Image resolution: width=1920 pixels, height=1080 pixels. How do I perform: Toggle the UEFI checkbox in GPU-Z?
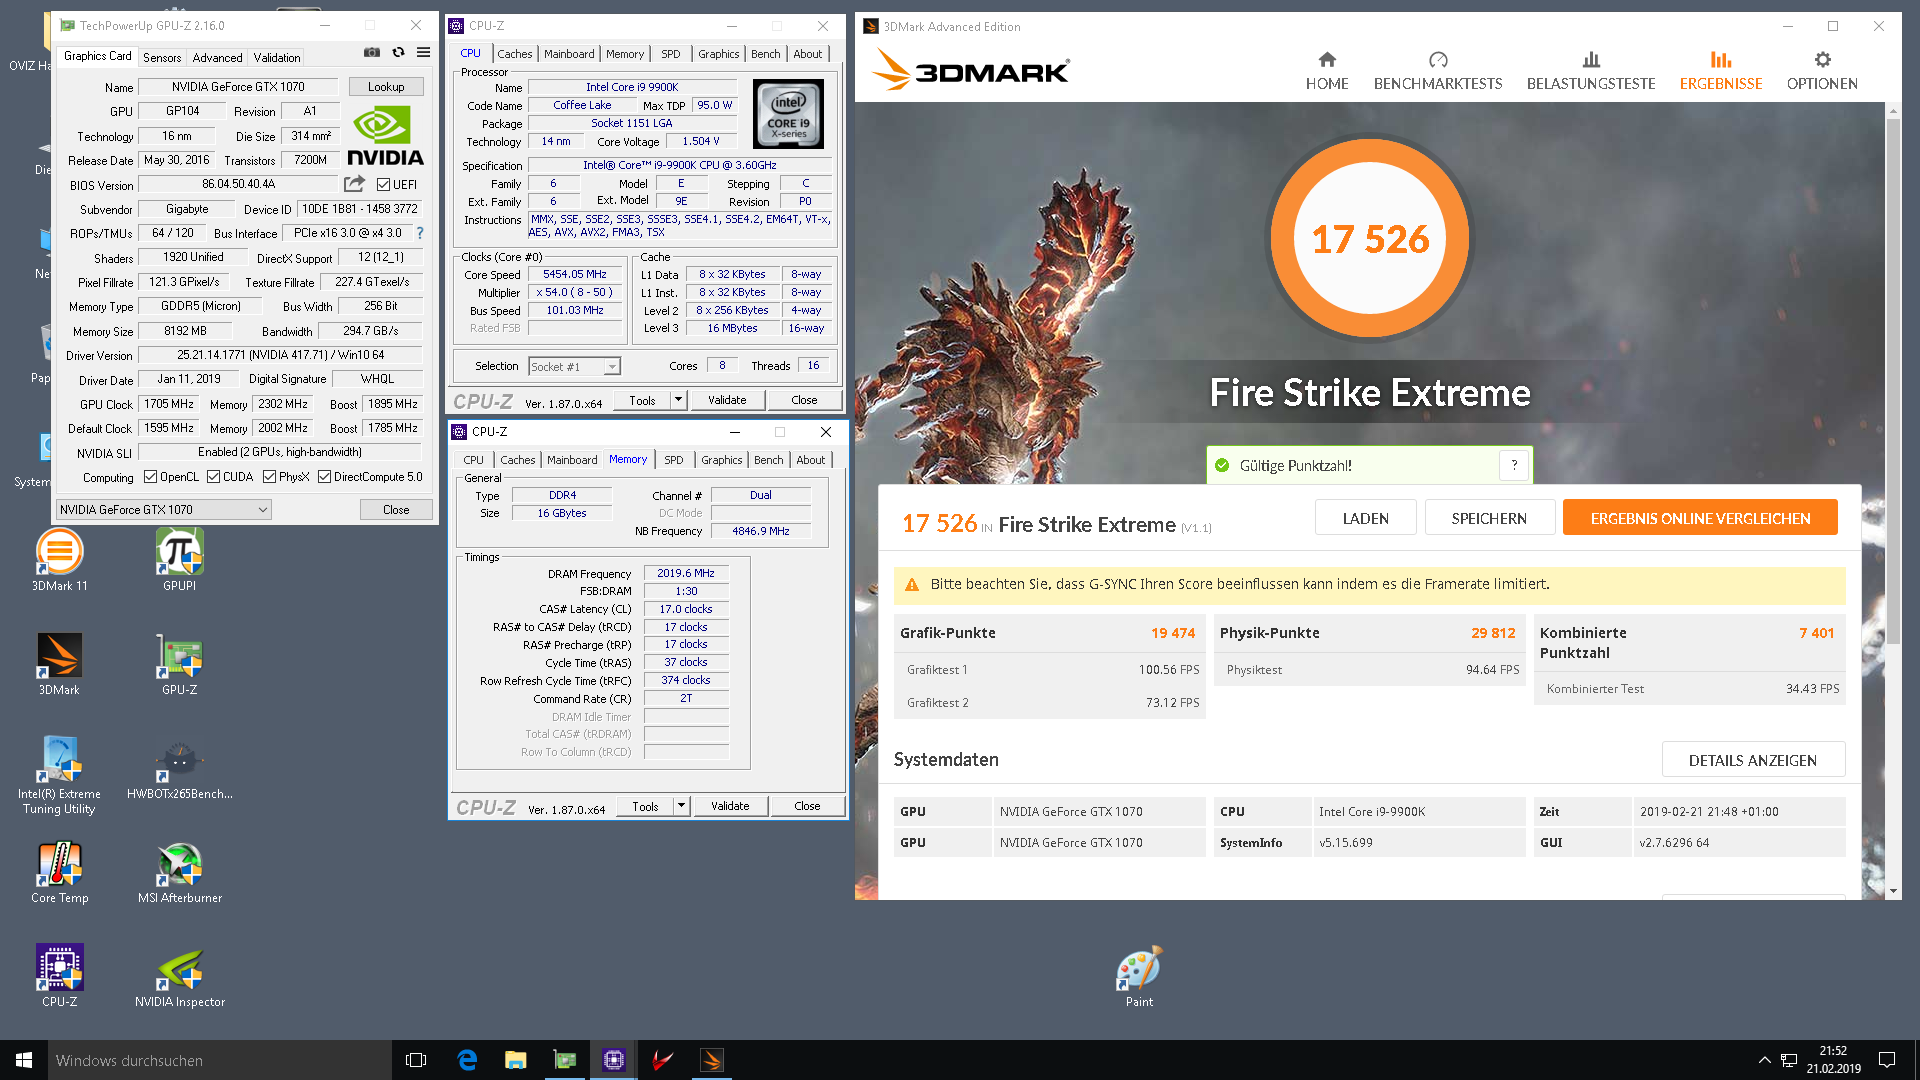[x=383, y=184]
